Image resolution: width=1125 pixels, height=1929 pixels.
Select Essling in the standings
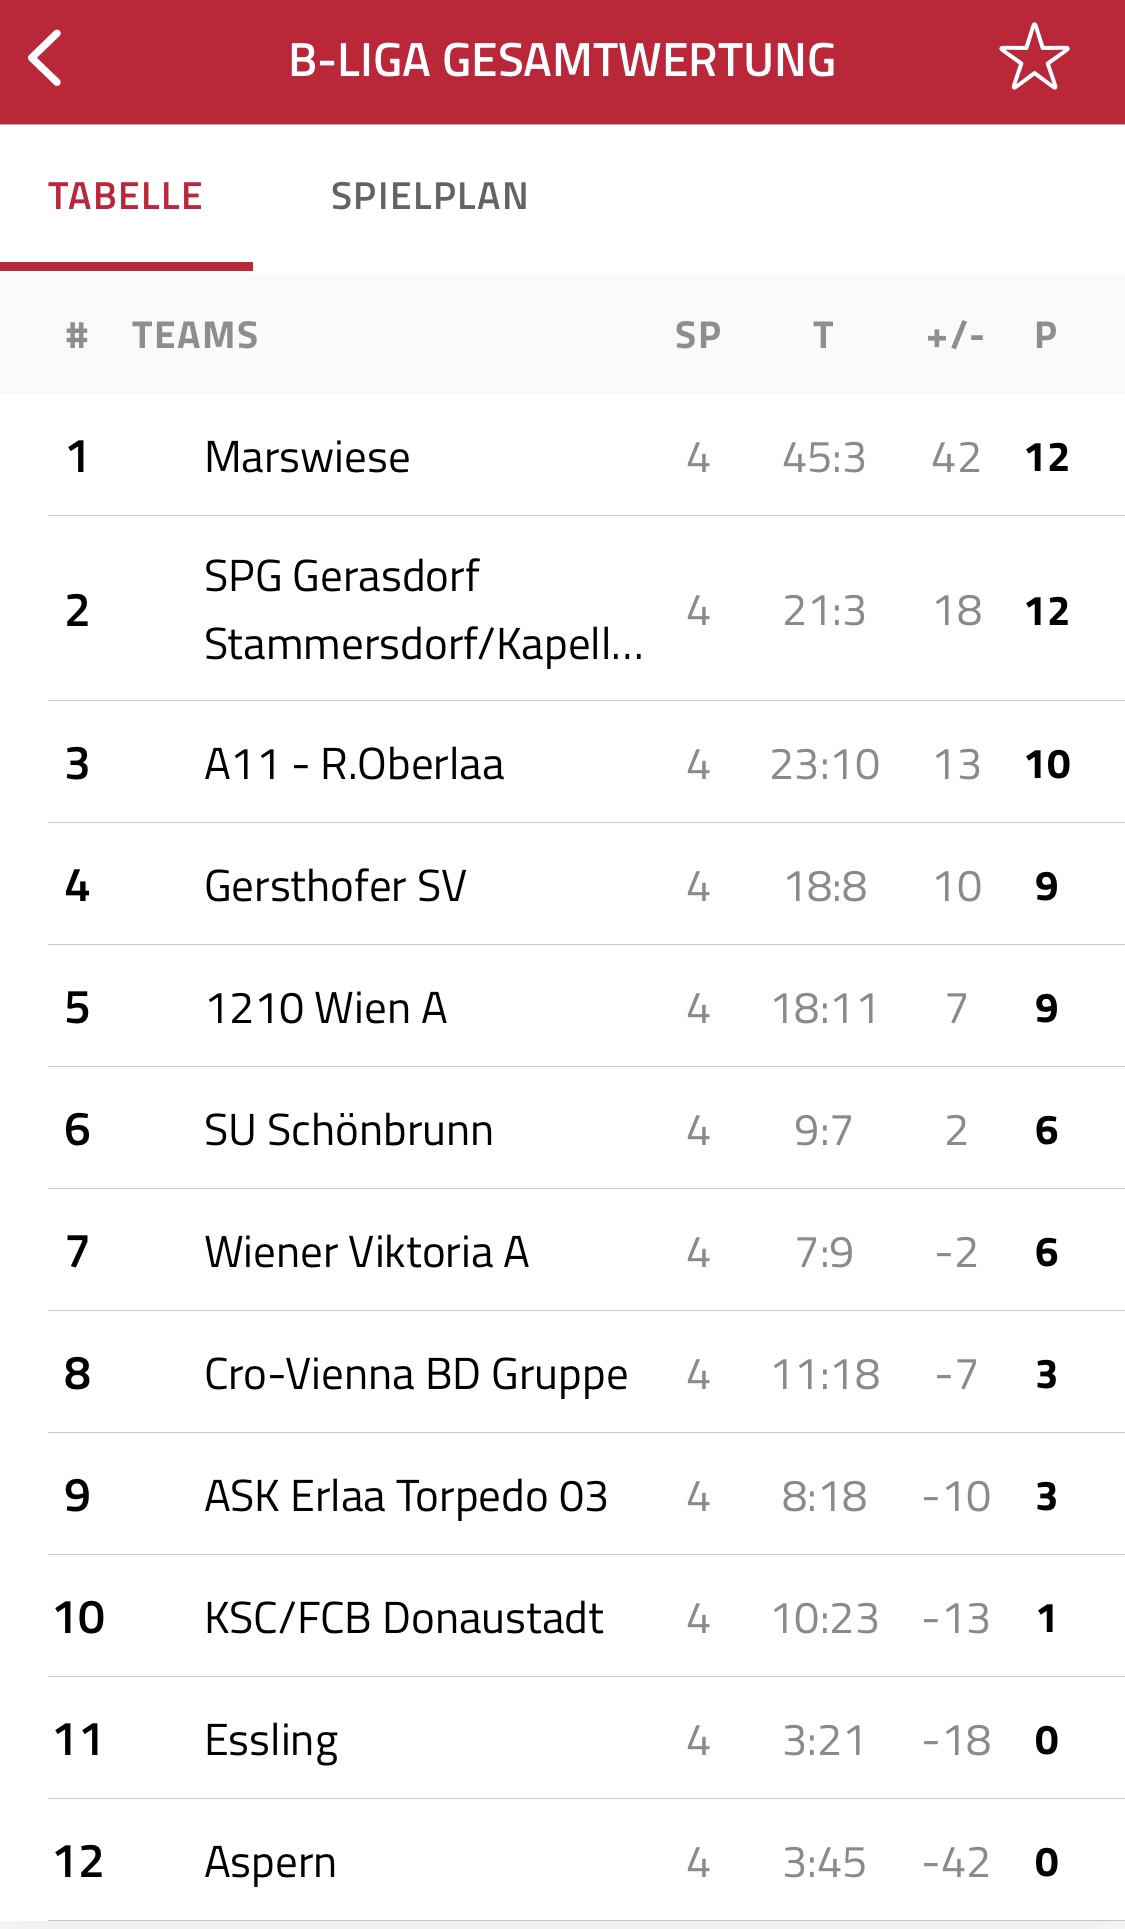(562, 1739)
